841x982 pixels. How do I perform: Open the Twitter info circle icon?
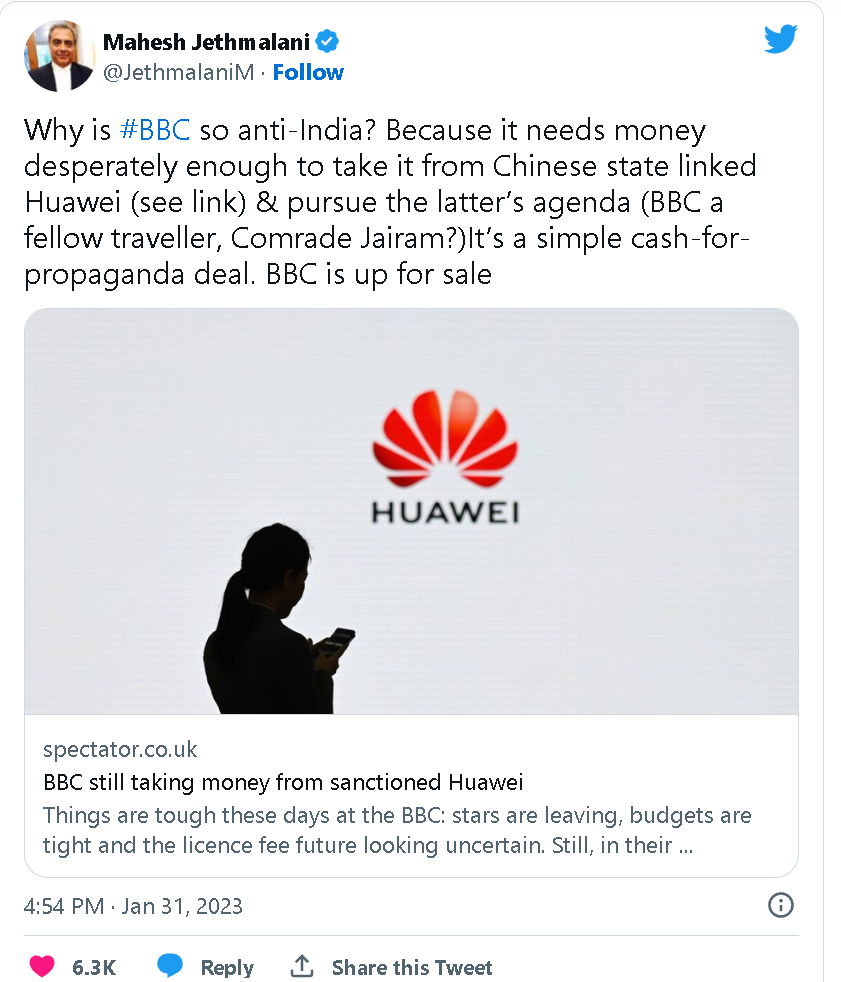[x=780, y=906]
